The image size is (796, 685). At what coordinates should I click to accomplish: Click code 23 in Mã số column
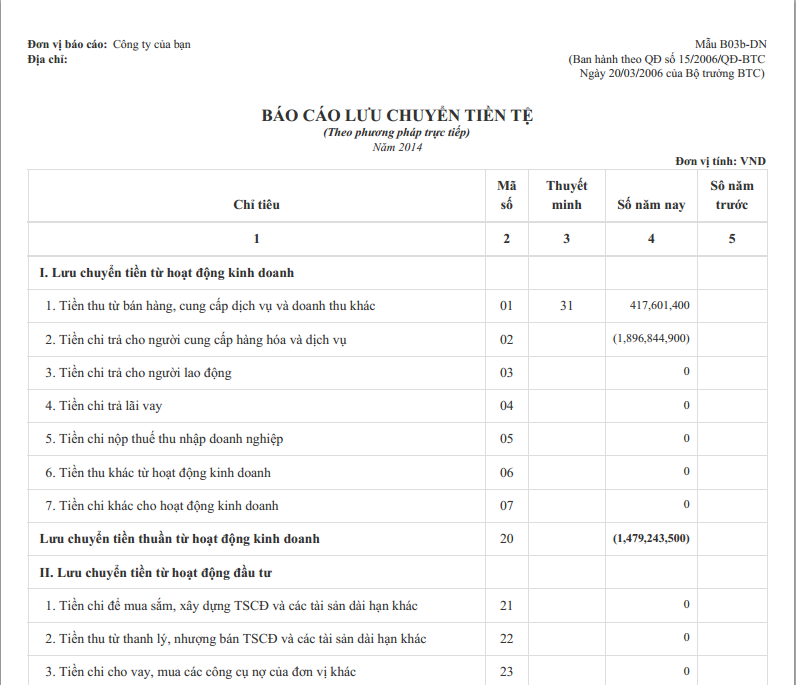coord(506,672)
